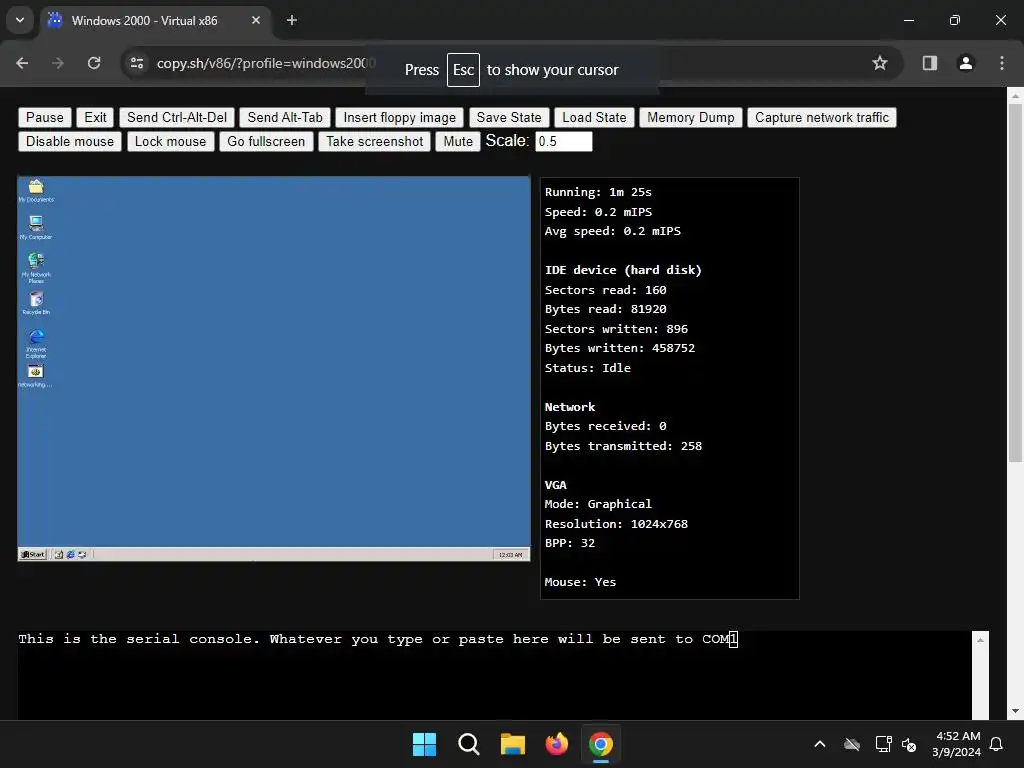1024x768 pixels.
Task: Click the Load State button
Action: [594, 118]
